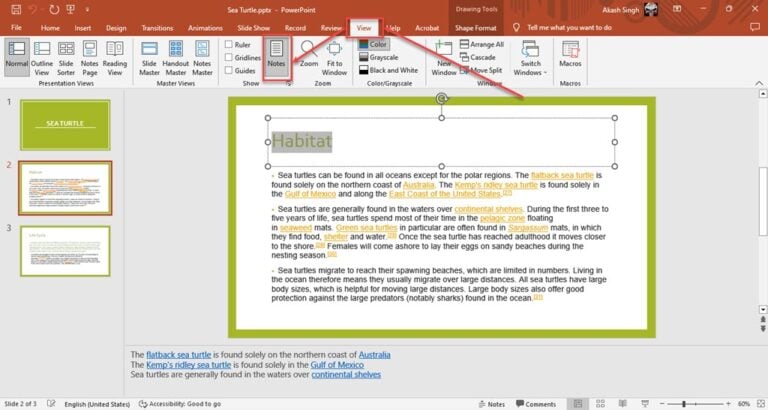
Task: Open Switch Windows dropdown
Action: (x=530, y=57)
